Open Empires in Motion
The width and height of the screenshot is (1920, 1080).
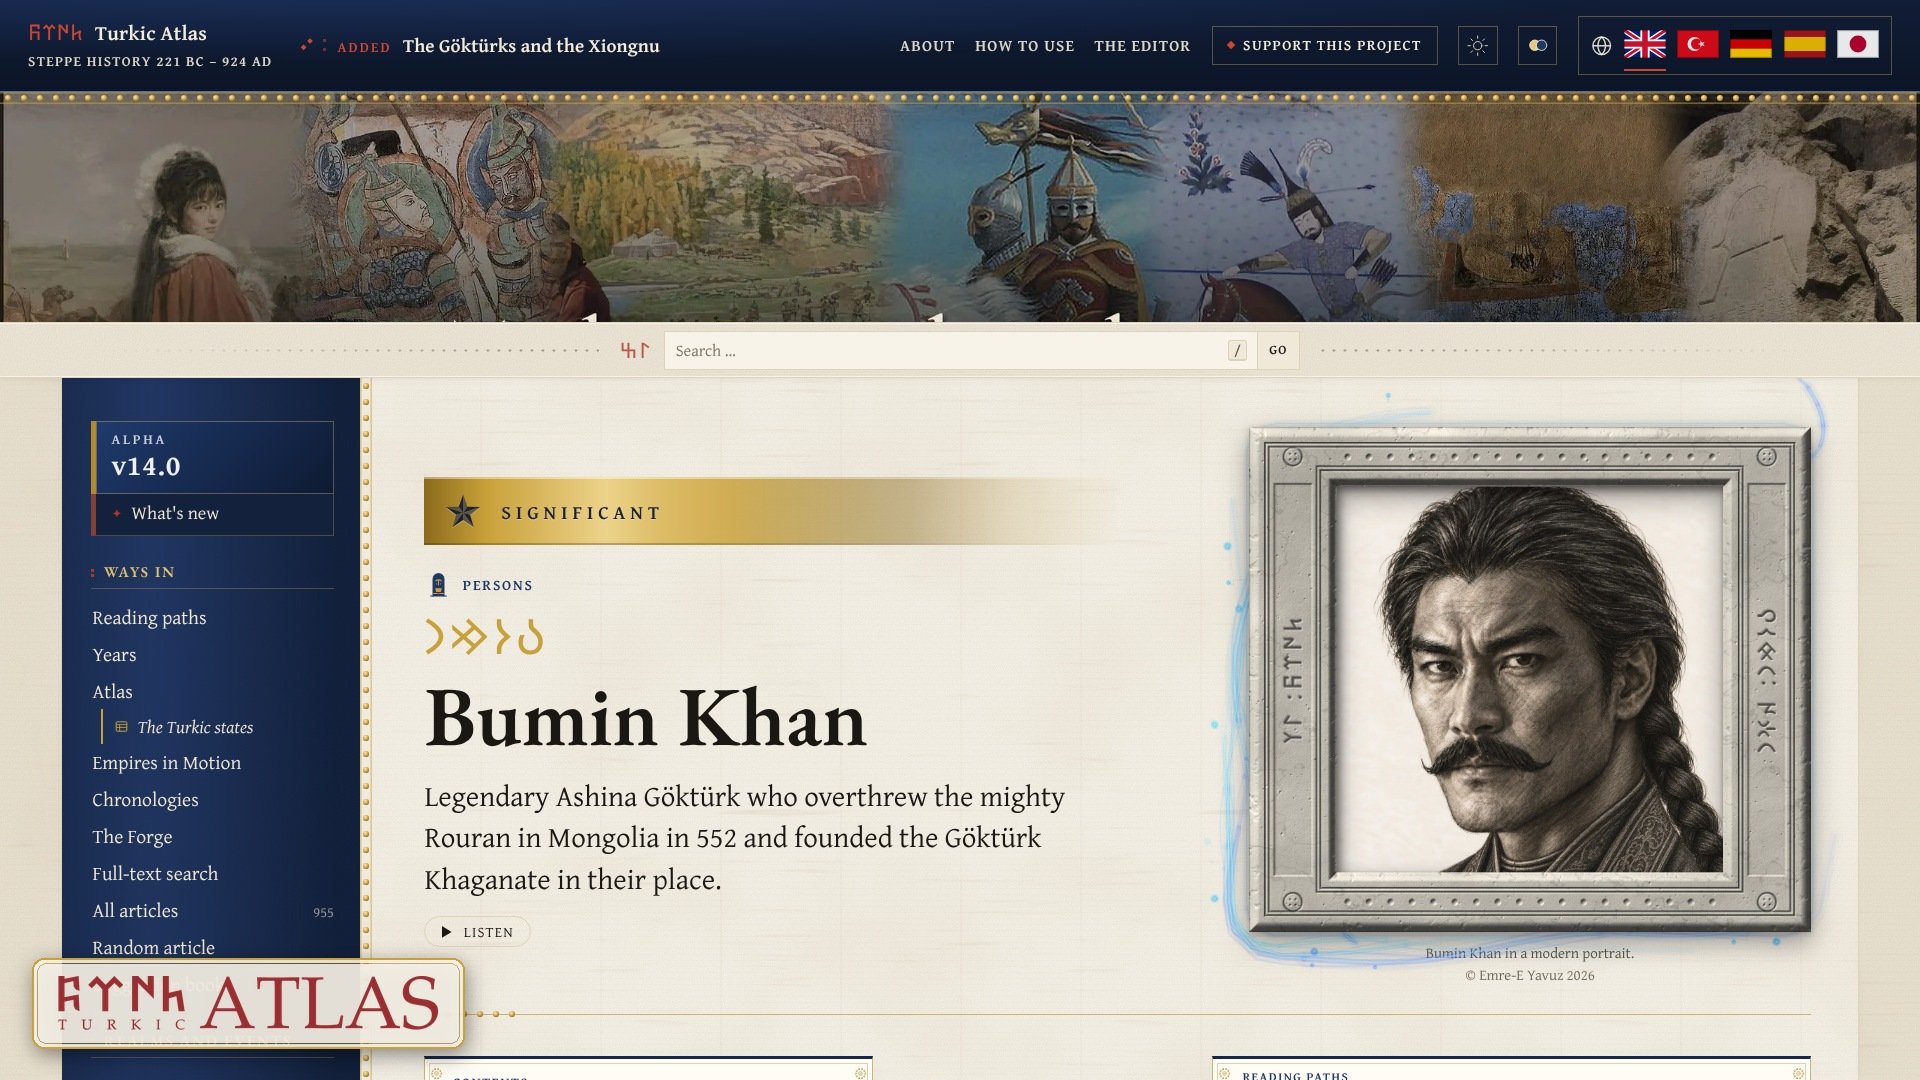(x=166, y=763)
